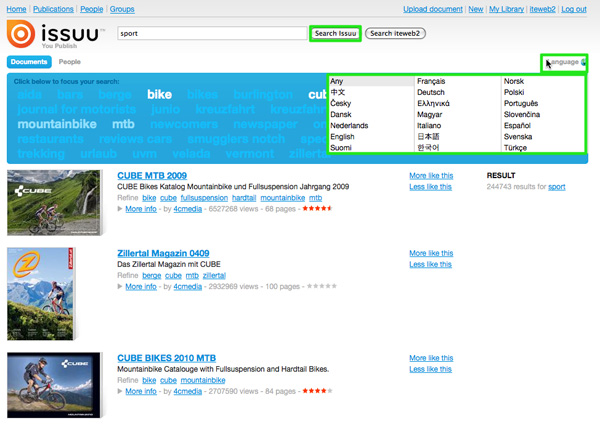Open Publications link
This screenshot has height=429, width=600.
(x=53, y=9)
